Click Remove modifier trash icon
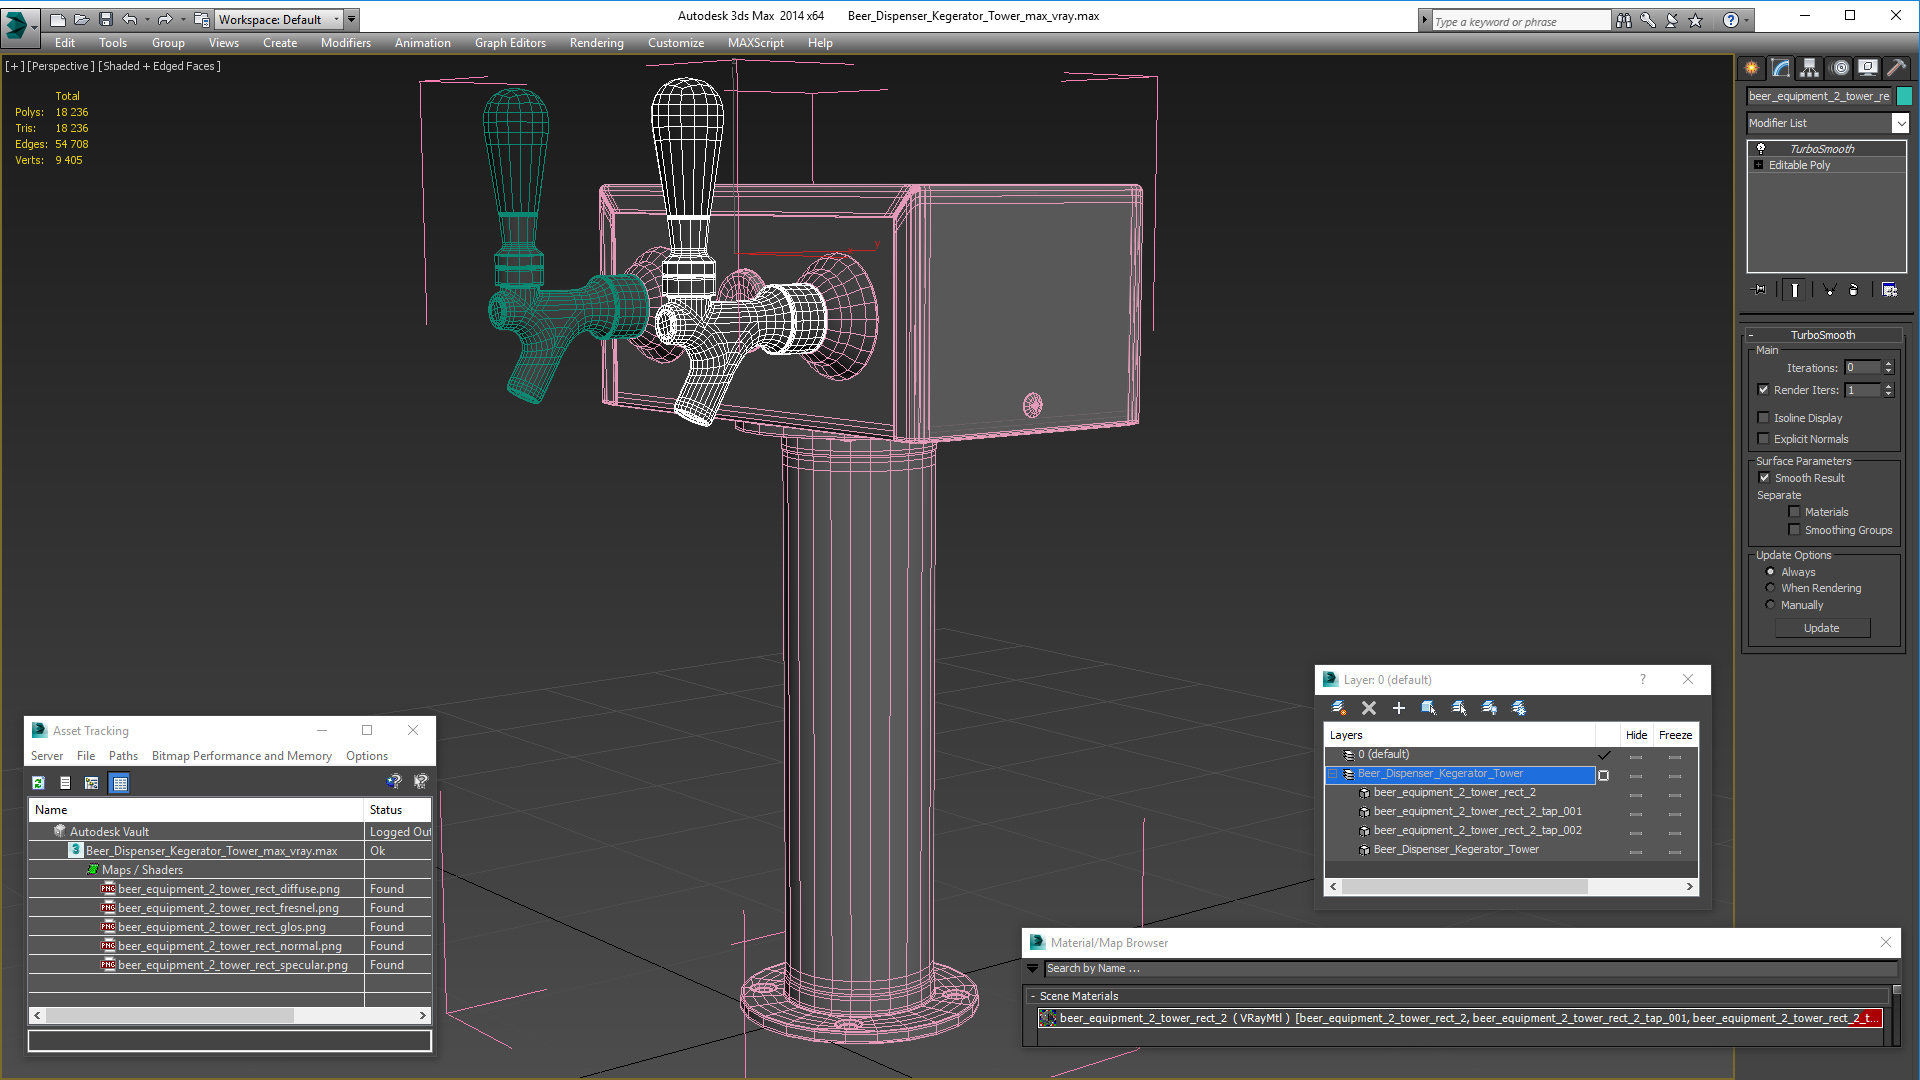This screenshot has height=1080, width=1920. [1853, 290]
